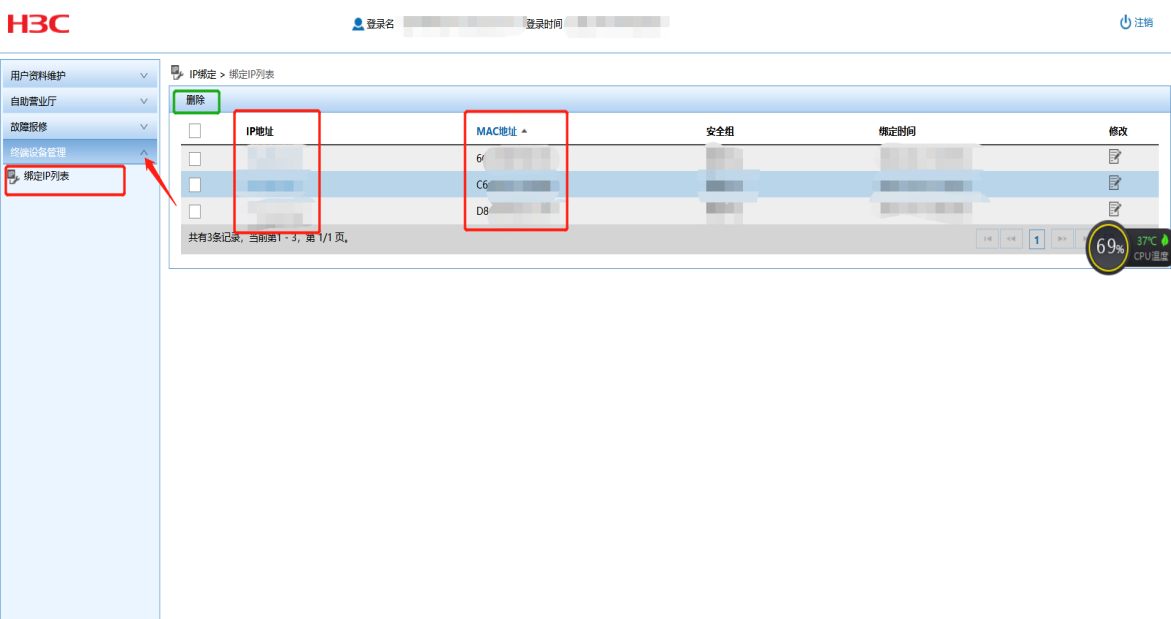The width and height of the screenshot is (1171, 619).
Task: Click the modify icon for the D8 MAC row
Action: 1114,209
